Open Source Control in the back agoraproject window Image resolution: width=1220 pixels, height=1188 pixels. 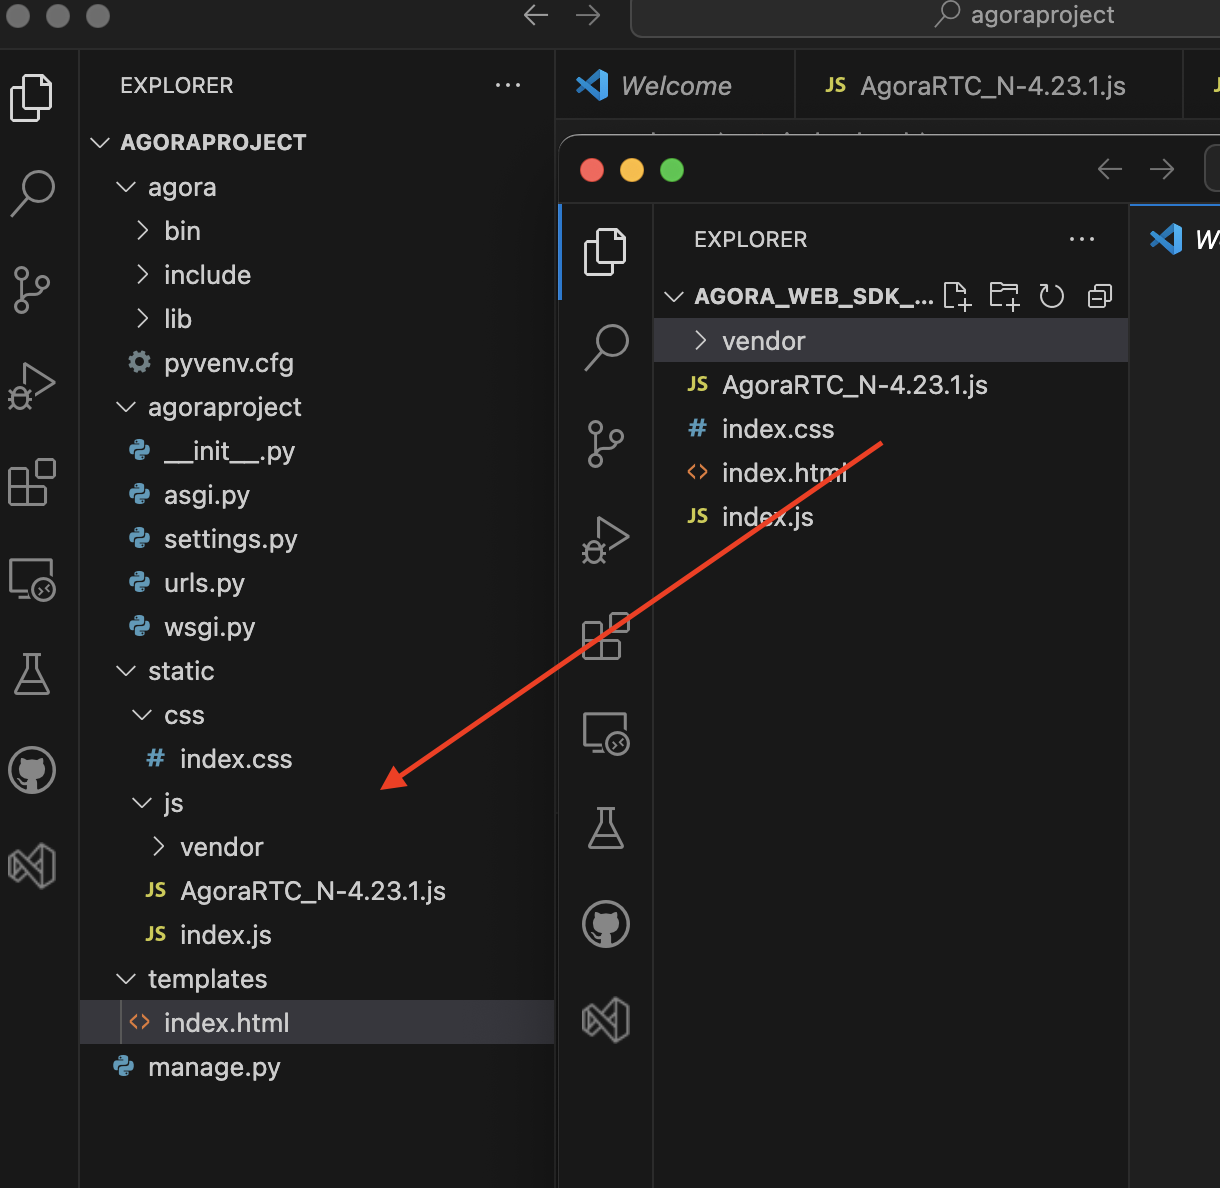[31, 289]
